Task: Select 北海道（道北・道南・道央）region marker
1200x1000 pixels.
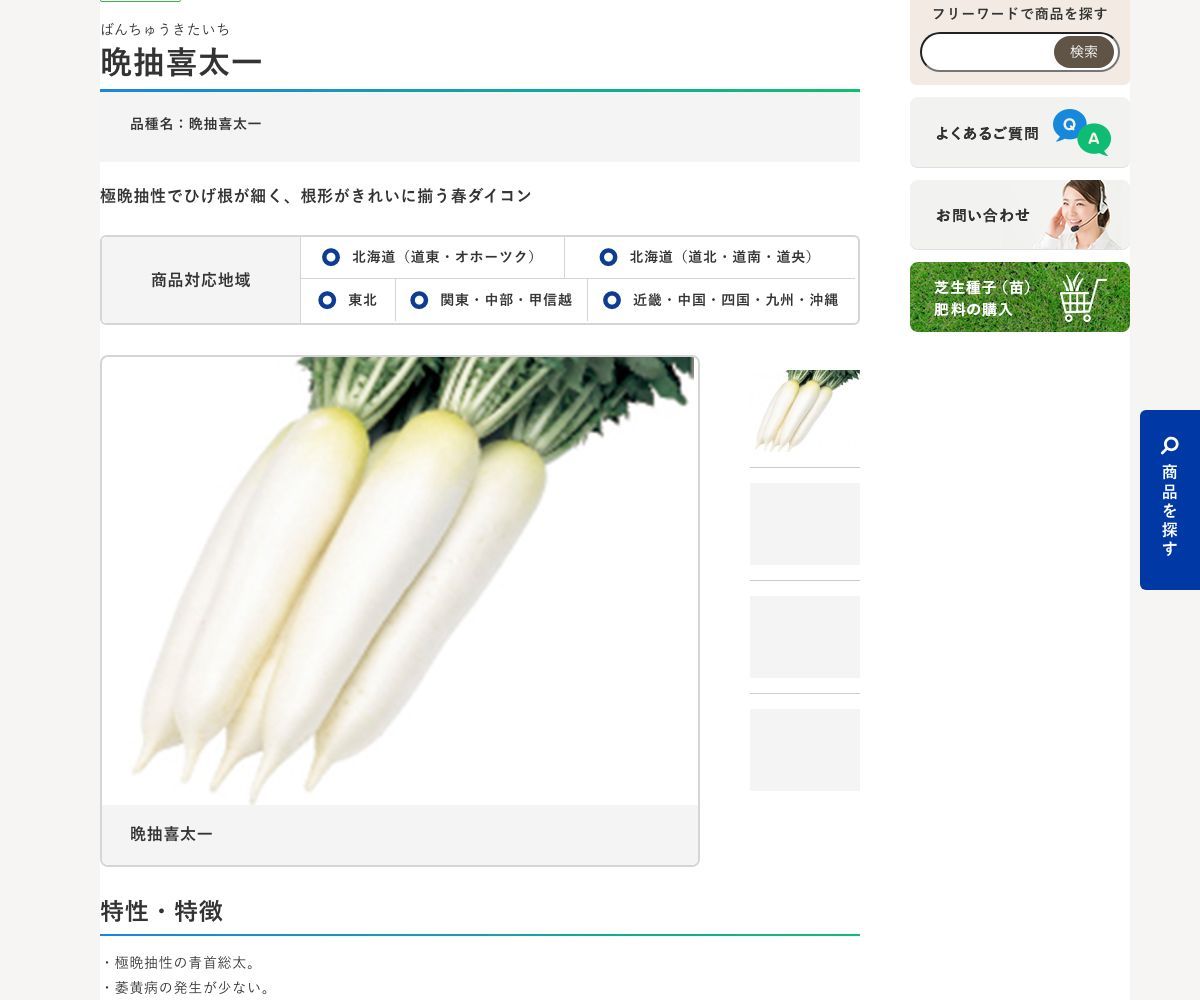Action: tap(608, 257)
